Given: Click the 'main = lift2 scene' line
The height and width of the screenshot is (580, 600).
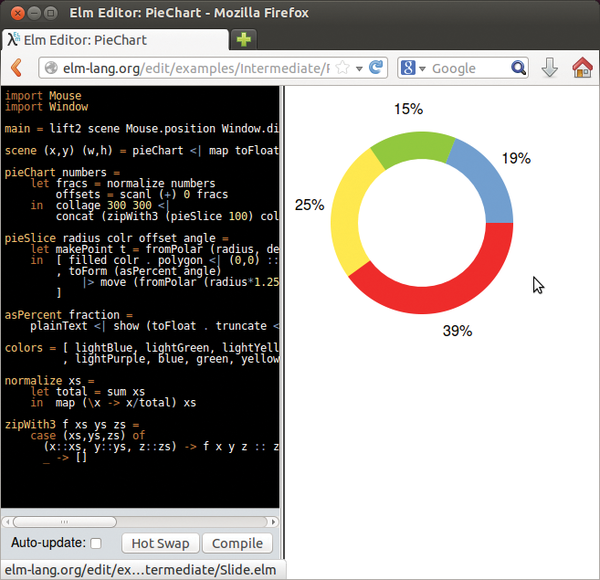Looking at the screenshot, I should click(142, 129).
